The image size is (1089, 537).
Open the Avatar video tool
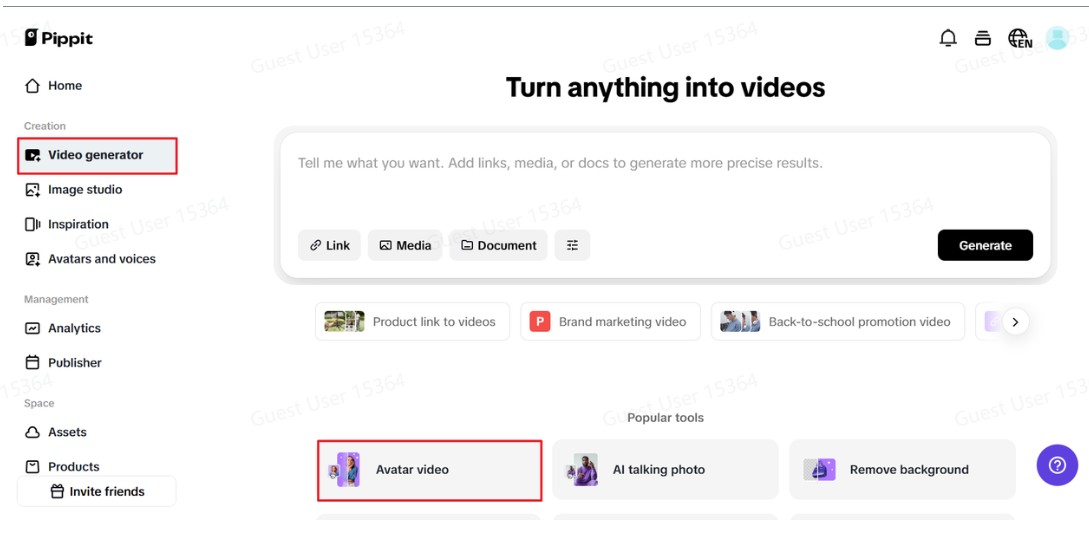429,470
